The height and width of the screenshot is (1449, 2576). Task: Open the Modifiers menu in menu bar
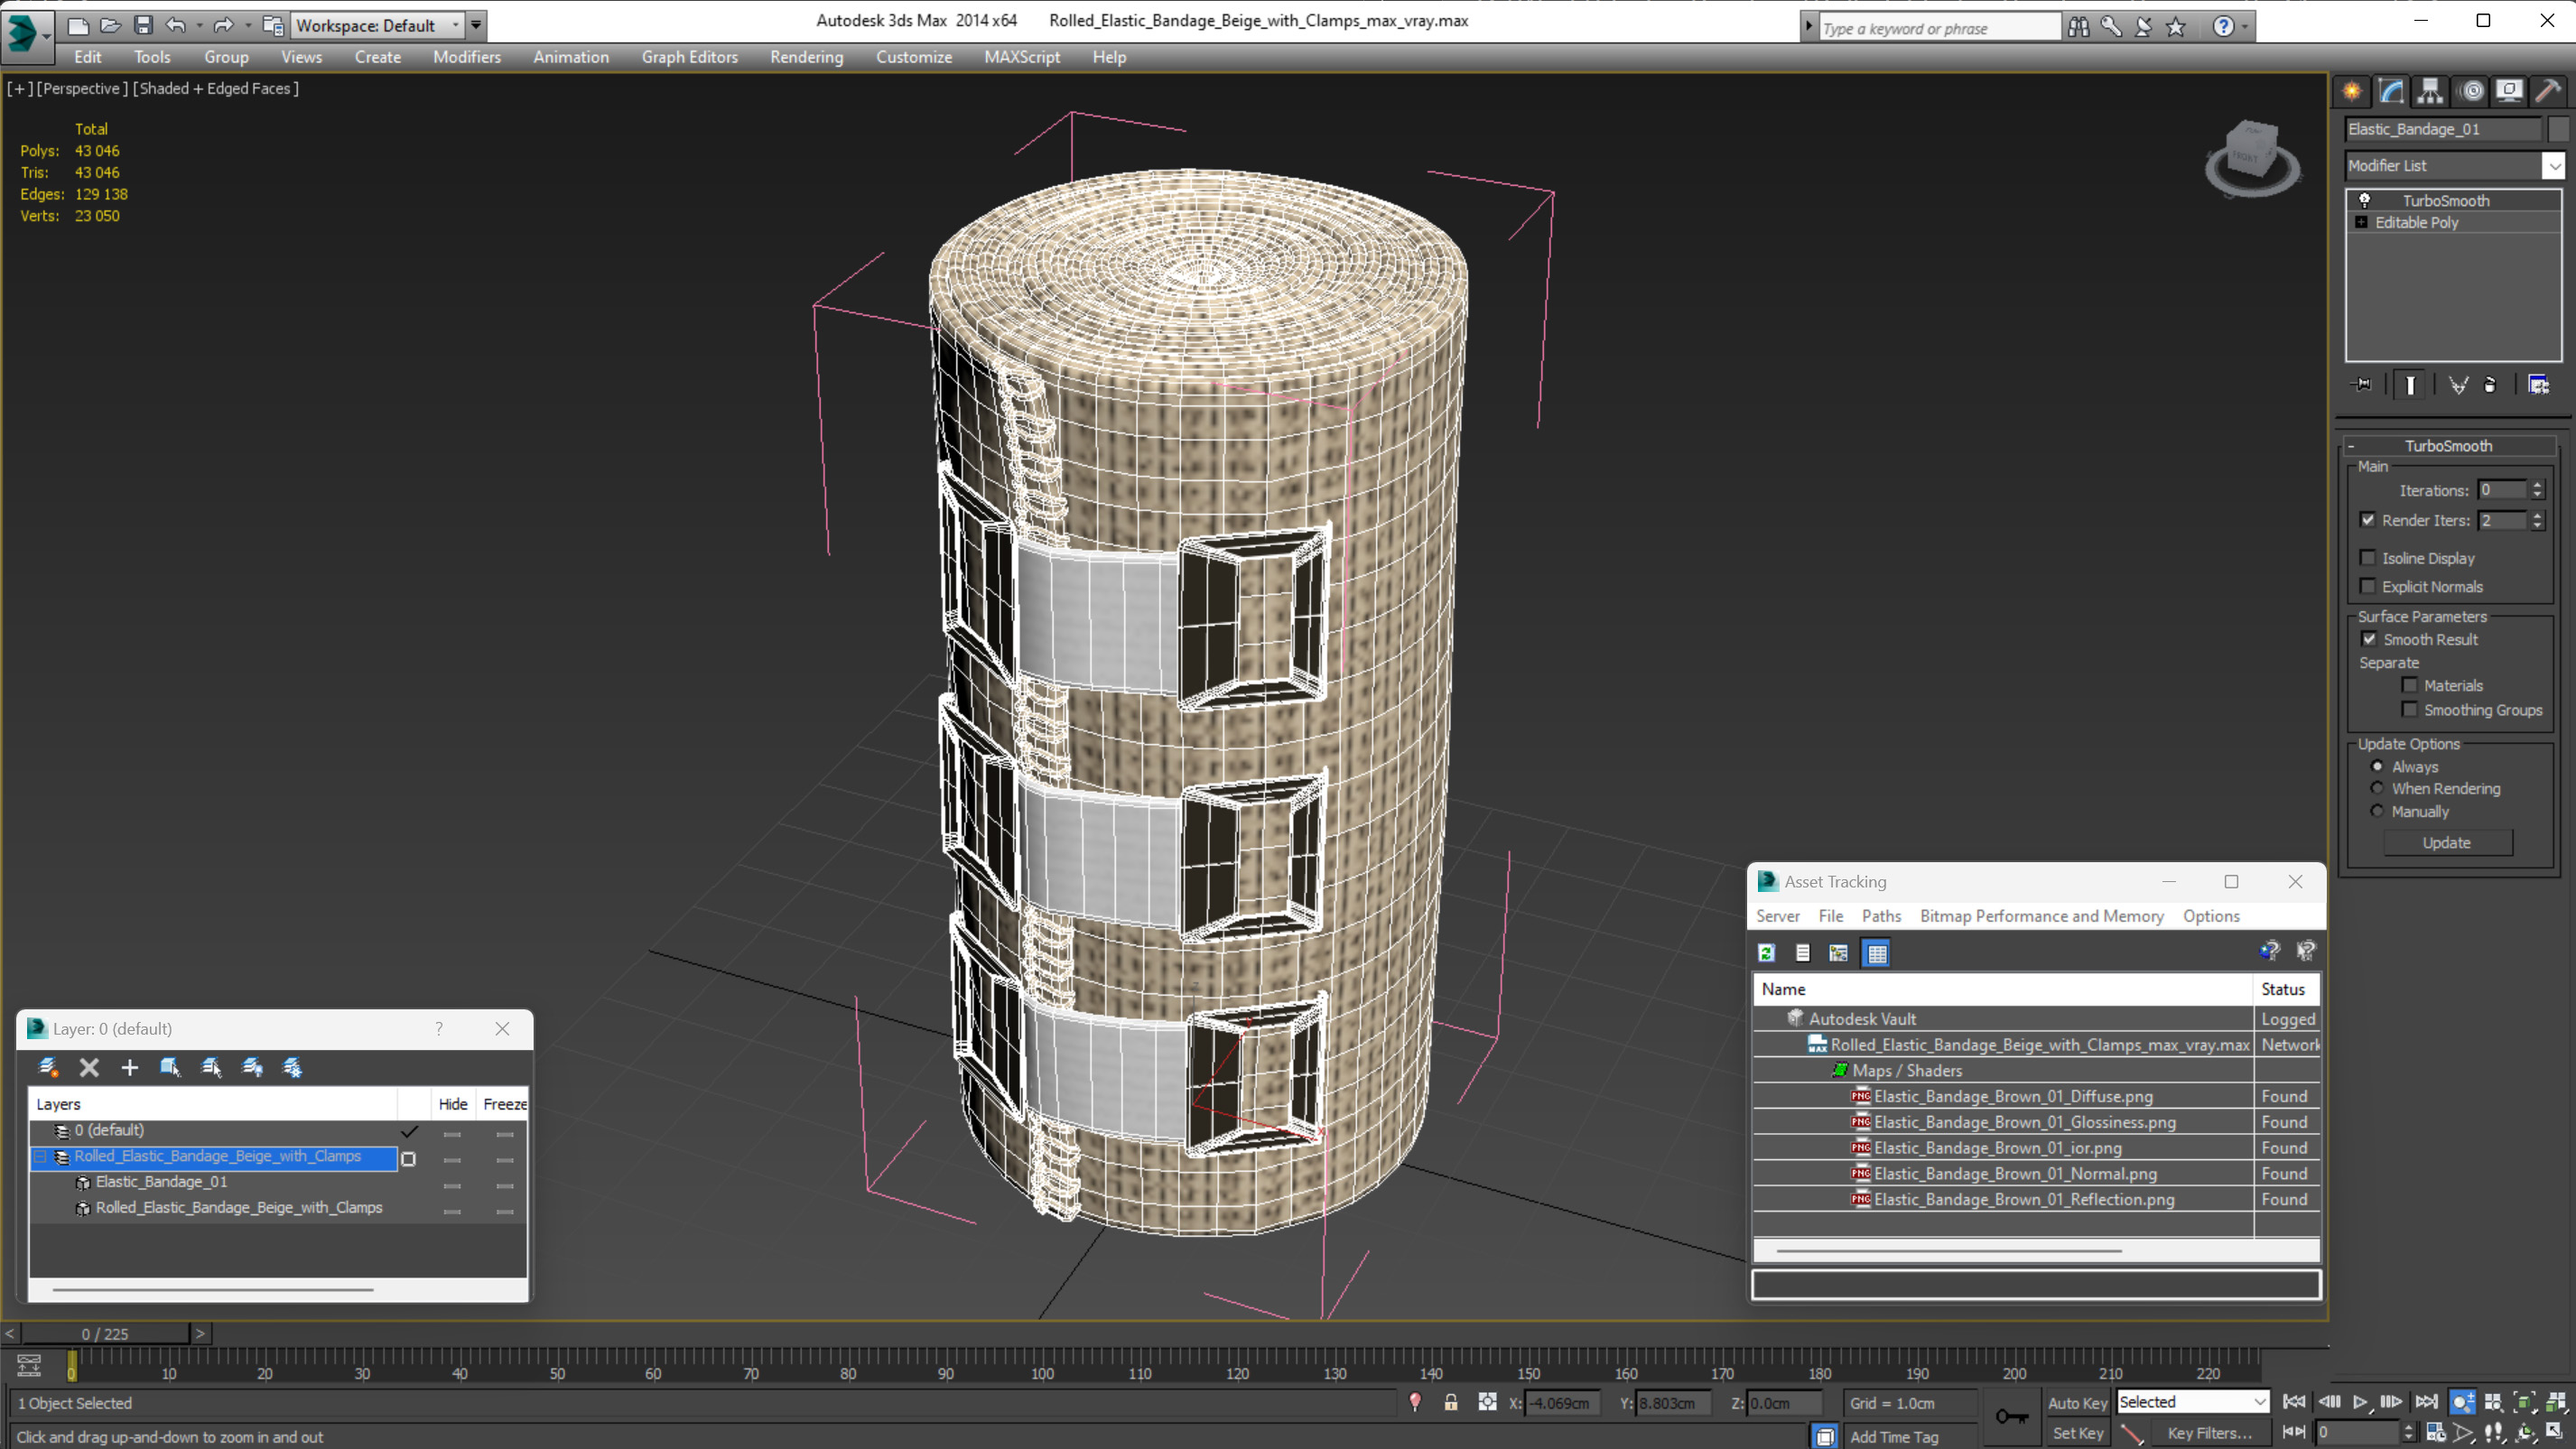(x=467, y=55)
